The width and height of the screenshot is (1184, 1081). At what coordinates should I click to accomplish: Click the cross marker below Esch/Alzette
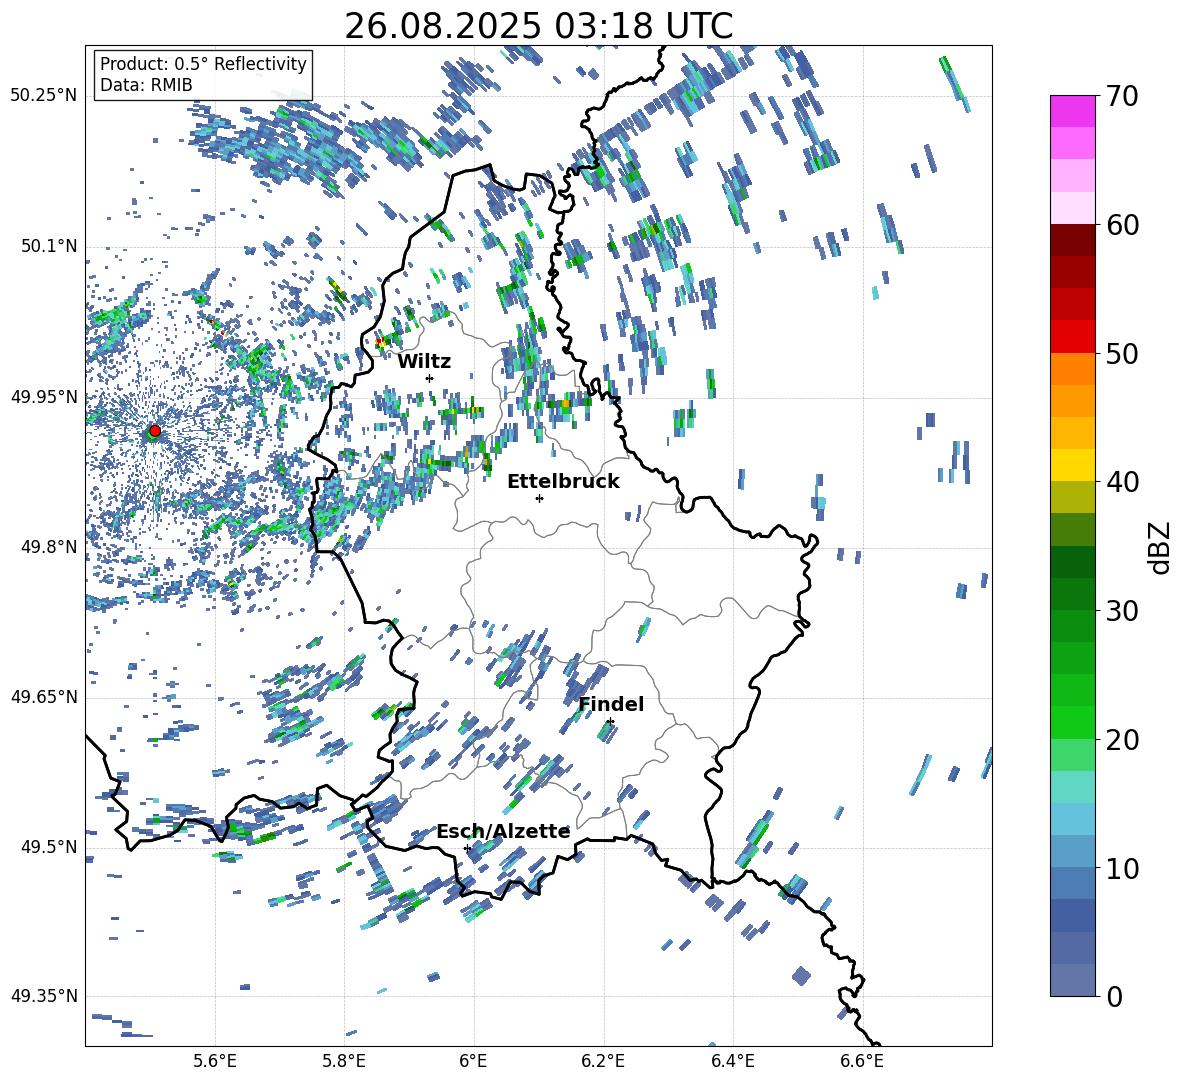467,848
